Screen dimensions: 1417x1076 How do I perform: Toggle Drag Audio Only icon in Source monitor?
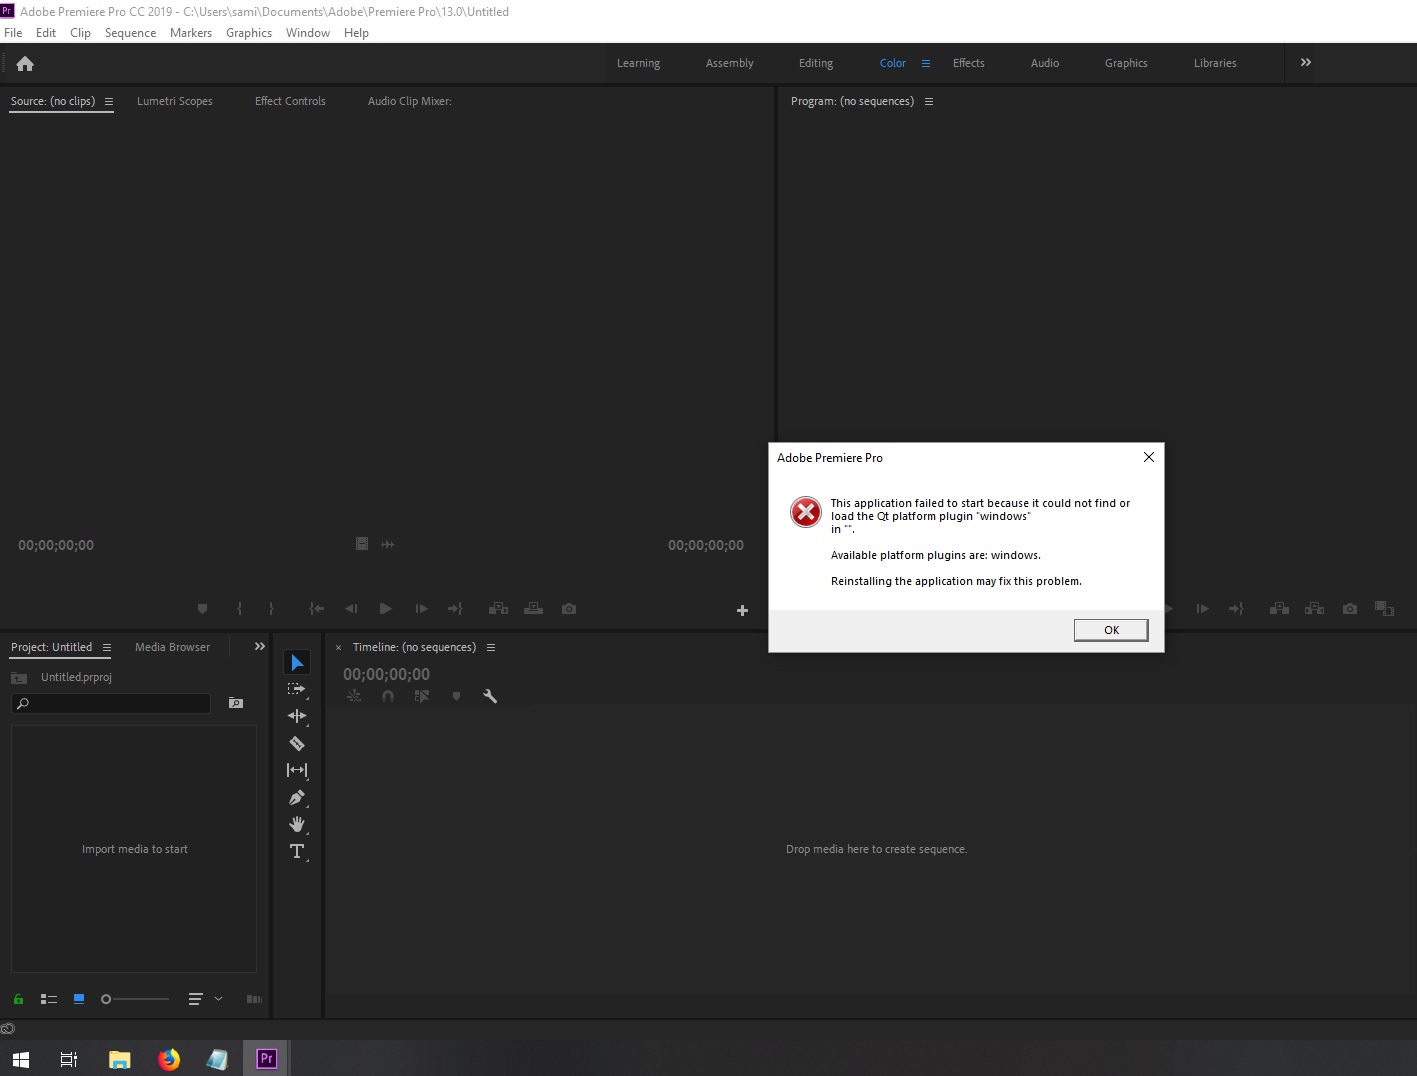388,544
